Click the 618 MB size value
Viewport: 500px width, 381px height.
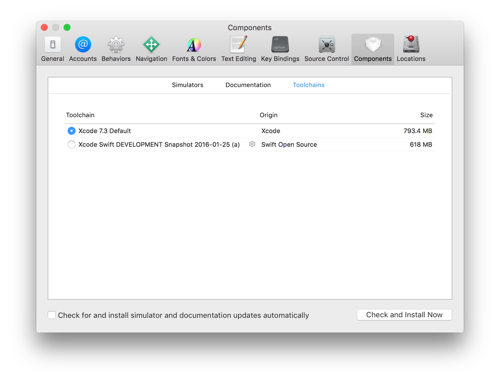(421, 144)
